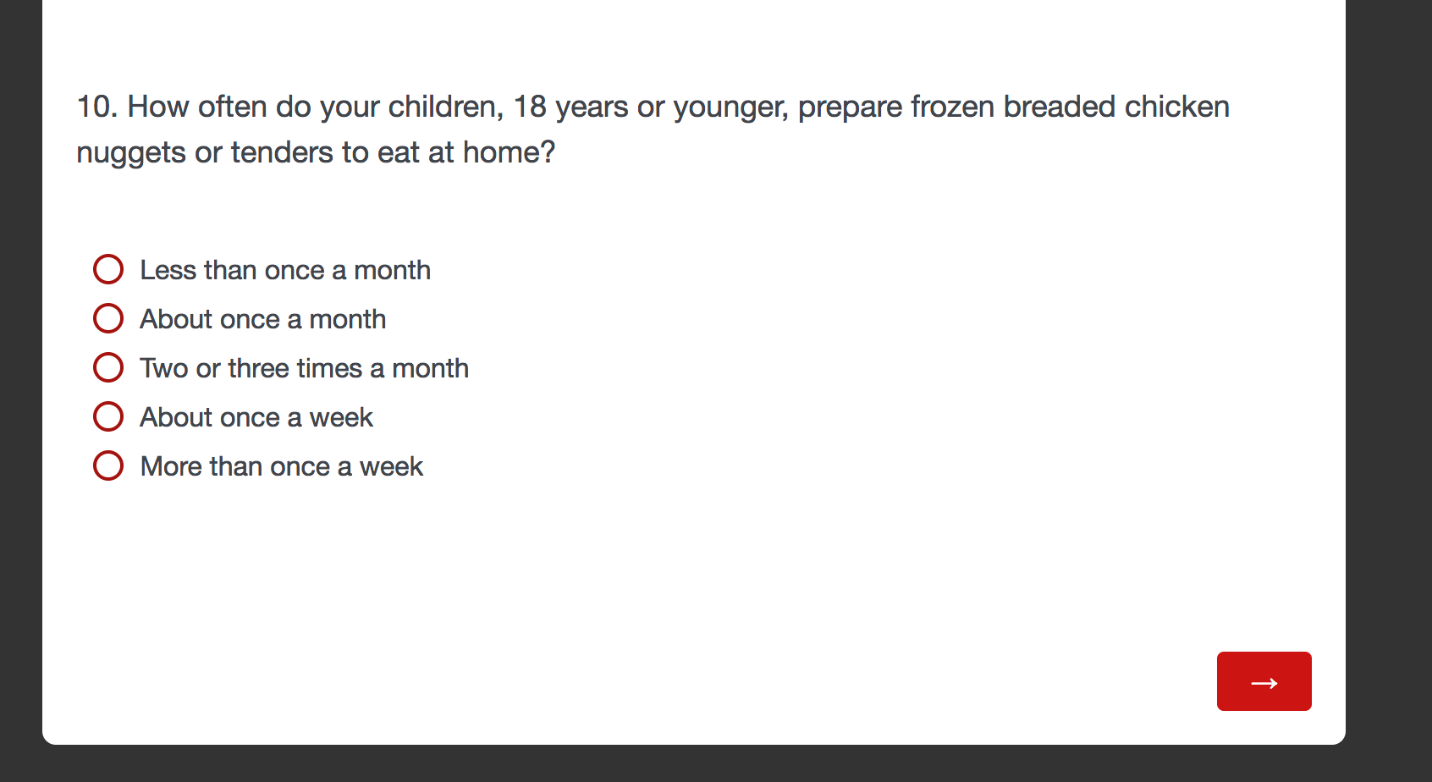Click the question number "10."
The width and height of the screenshot is (1432, 782).
click(97, 107)
